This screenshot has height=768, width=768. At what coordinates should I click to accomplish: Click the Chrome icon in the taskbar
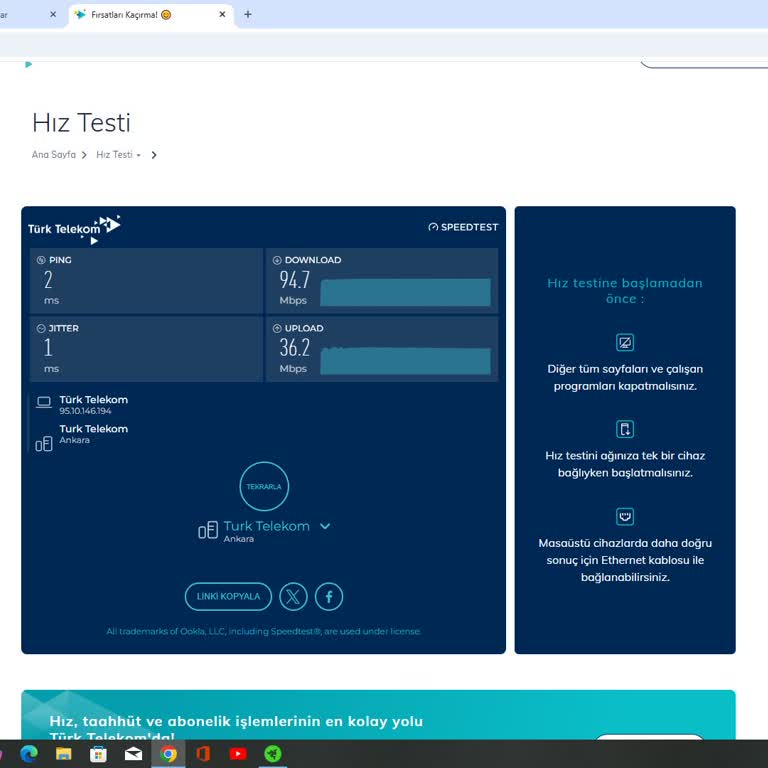click(x=168, y=754)
